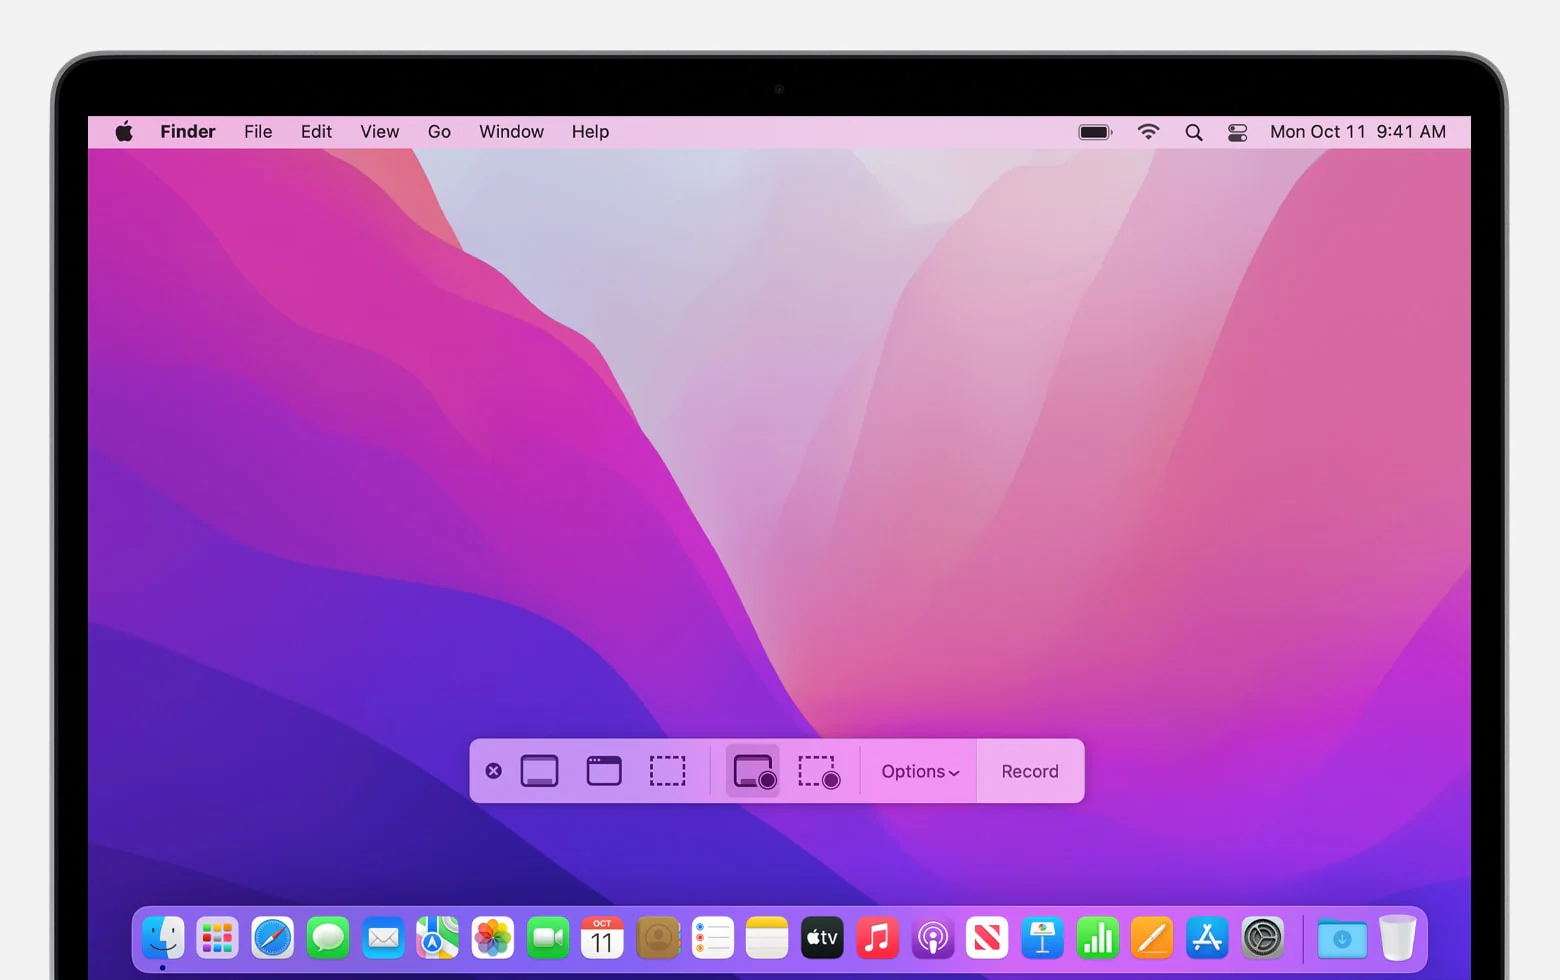Image resolution: width=1560 pixels, height=980 pixels.
Task: Open Safari from the Dock
Action: 272,938
